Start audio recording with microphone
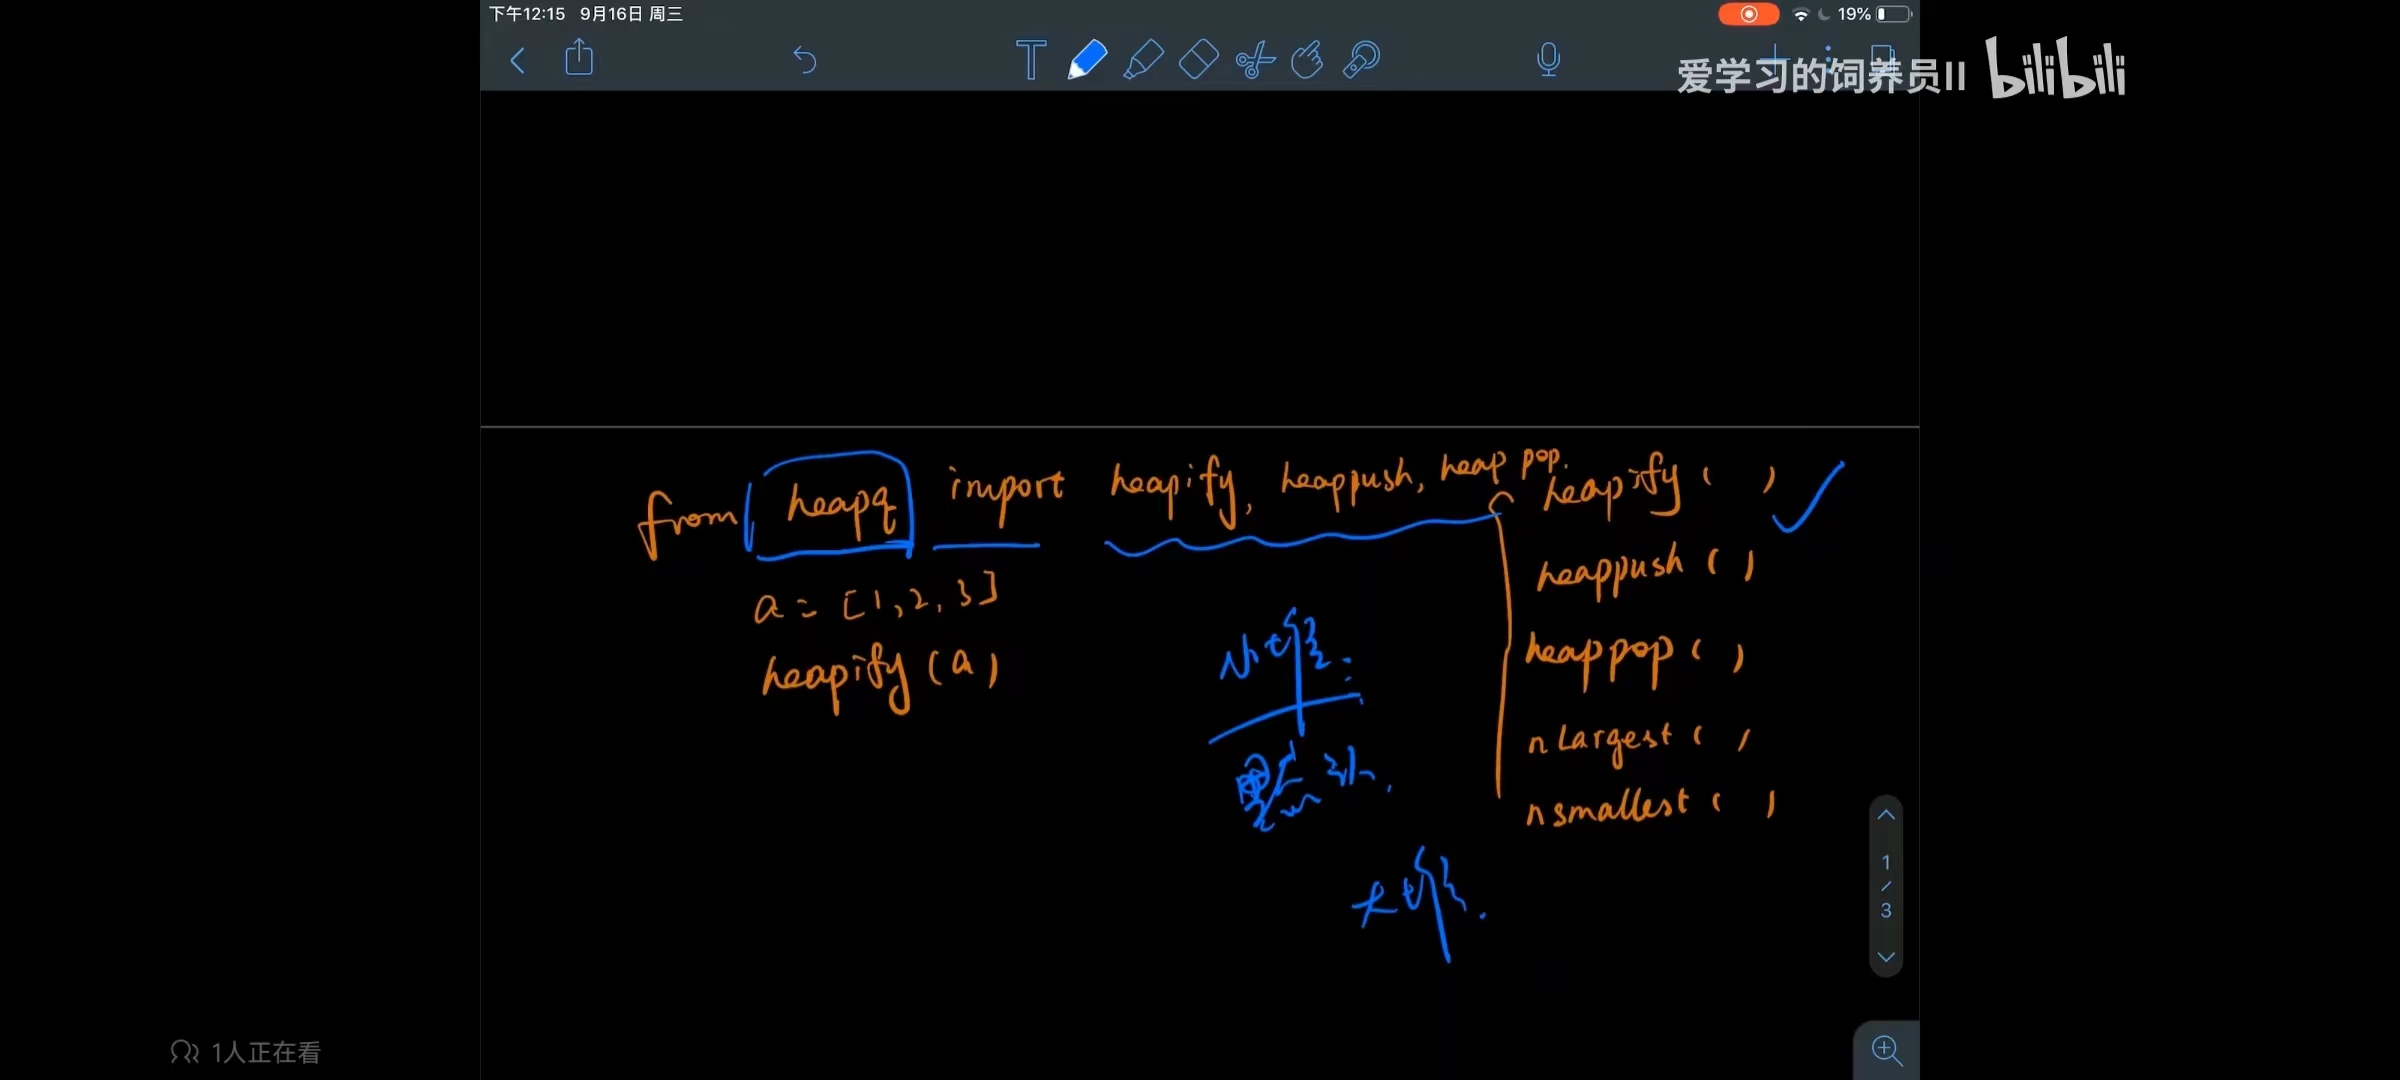The image size is (2400, 1080). coord(1548,60)
